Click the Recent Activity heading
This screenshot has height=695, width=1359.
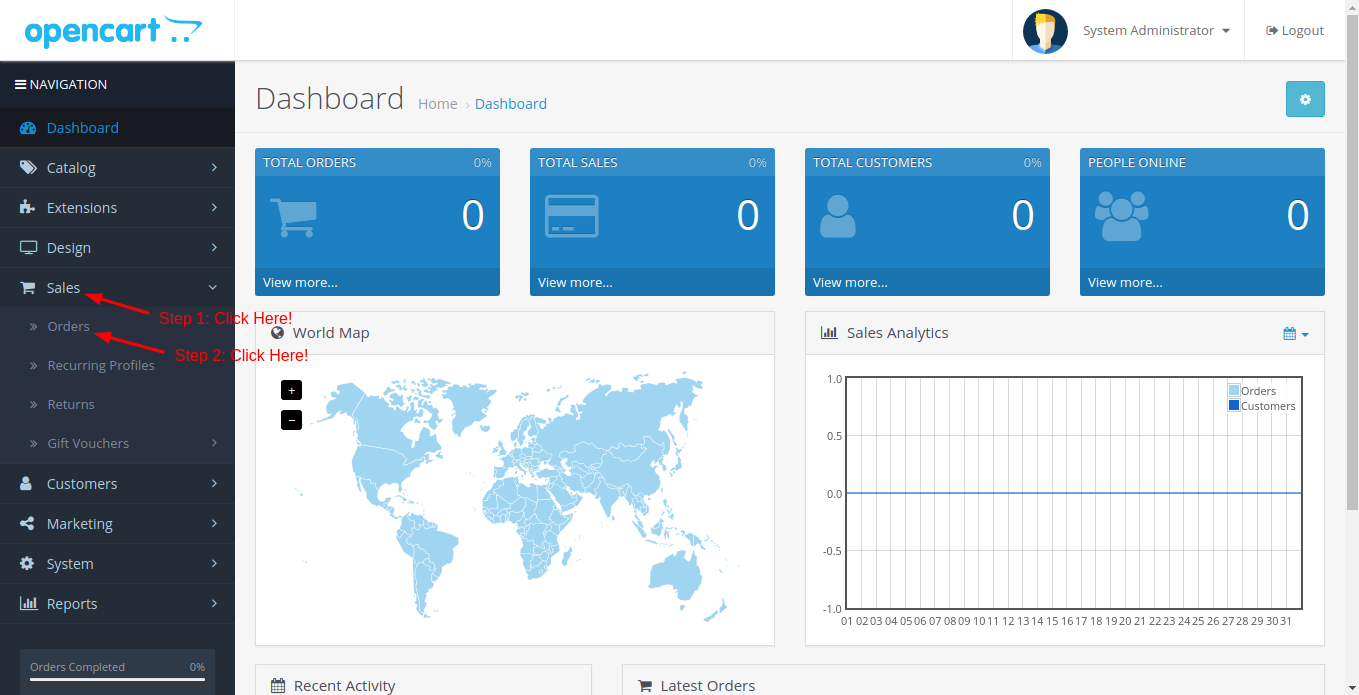(345, 686)
